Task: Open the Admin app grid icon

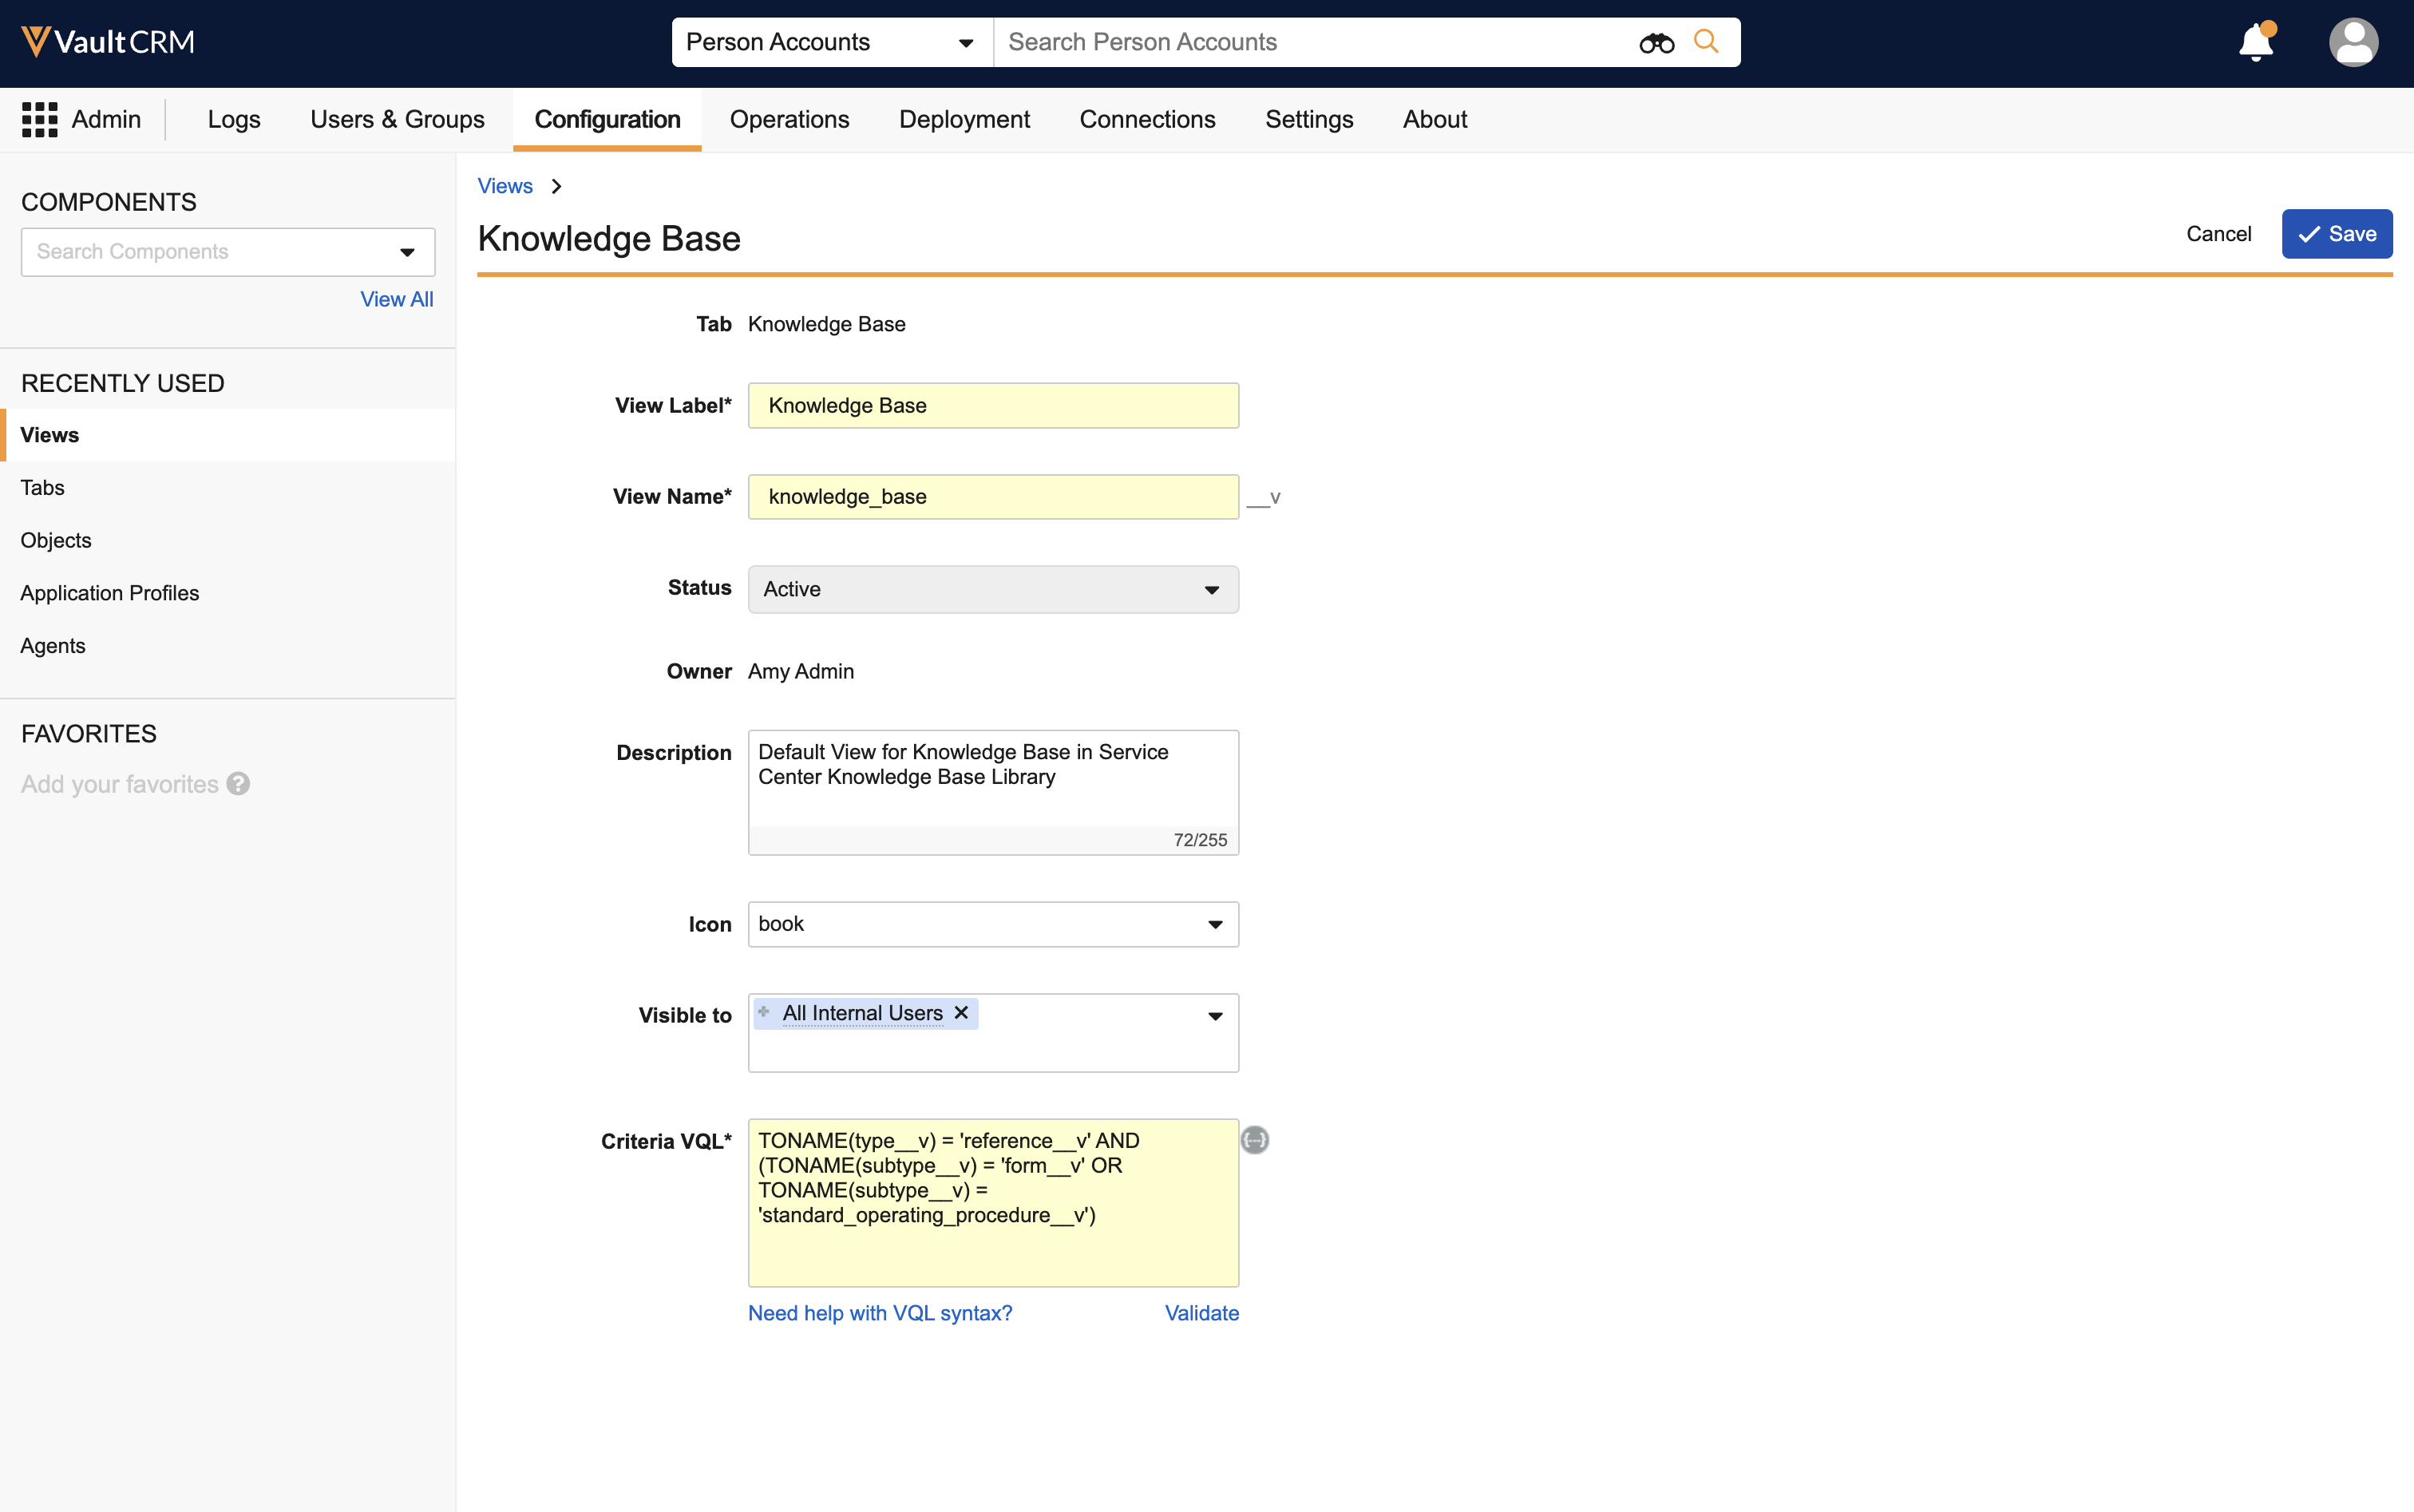Action: tap(40, 119)
